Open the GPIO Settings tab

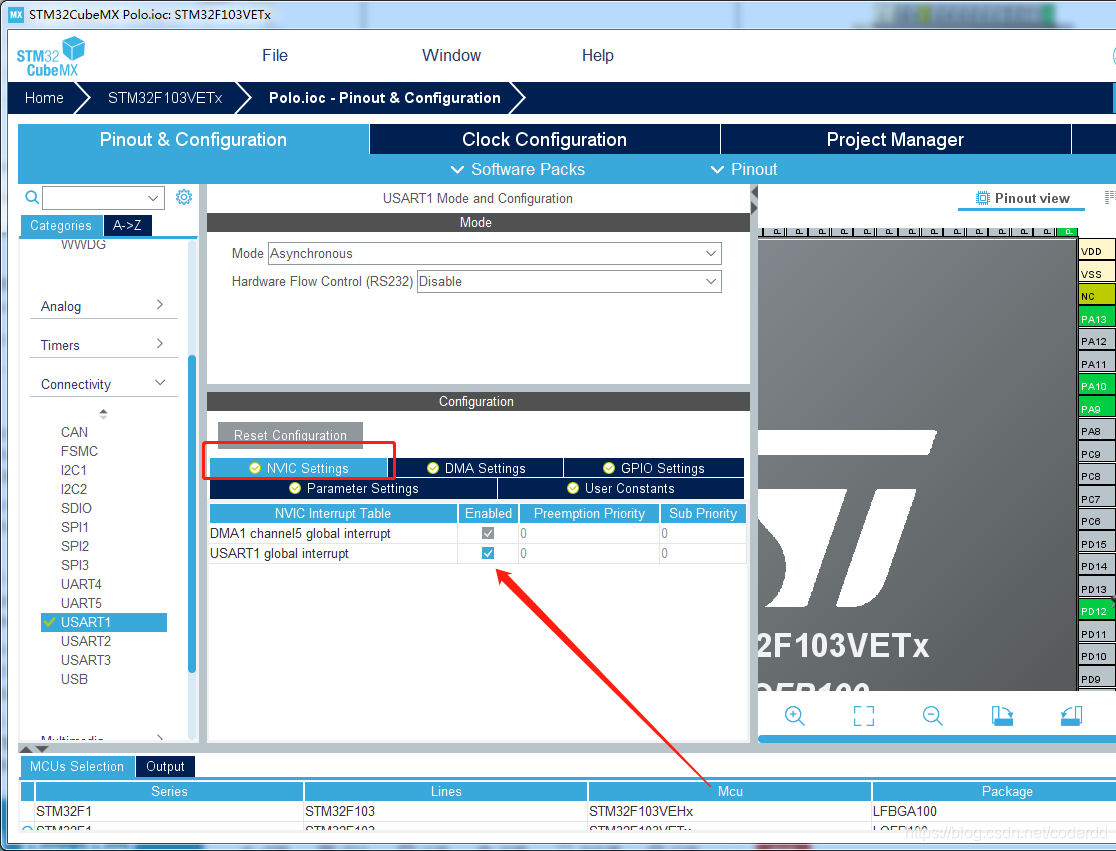[654, 468]
